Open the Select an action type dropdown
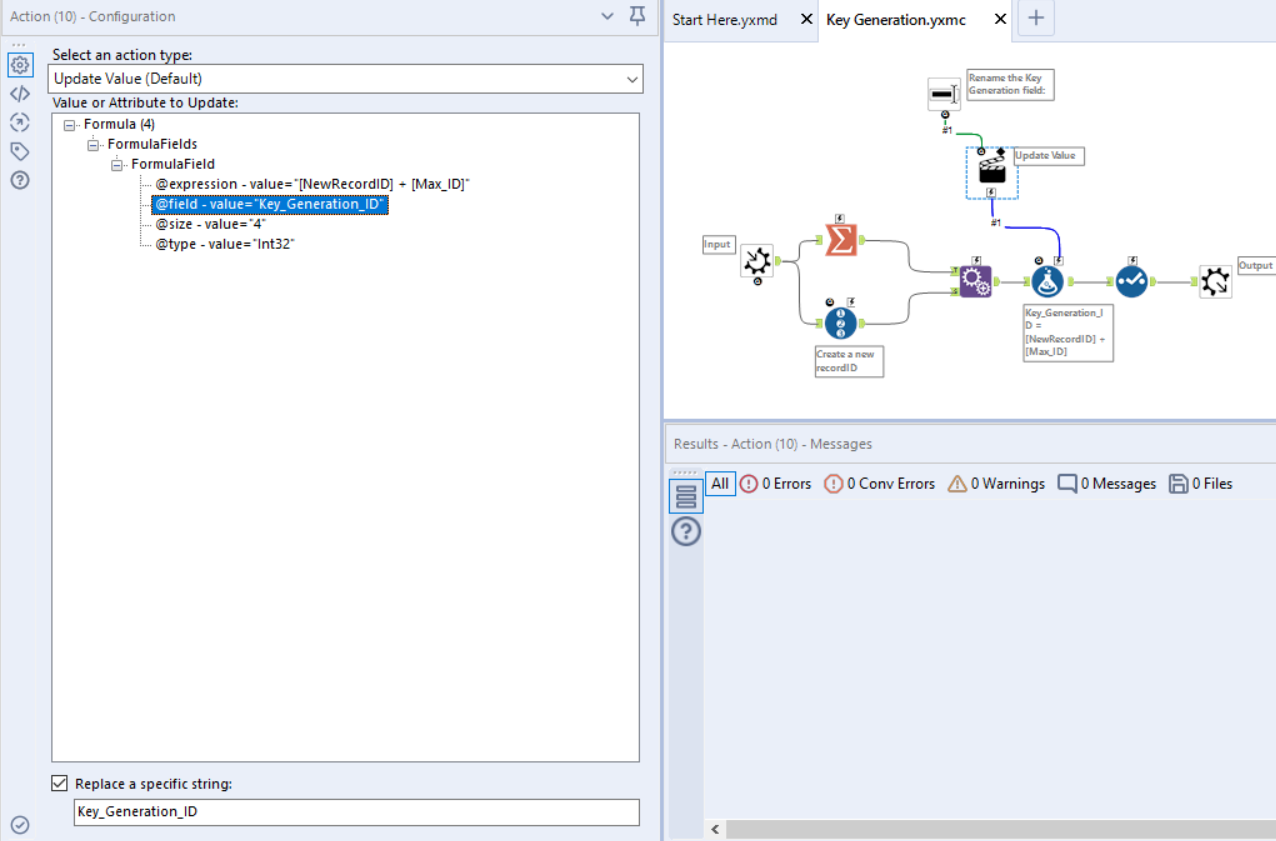Screen dimensions: 1276x841 pos(632,78)
